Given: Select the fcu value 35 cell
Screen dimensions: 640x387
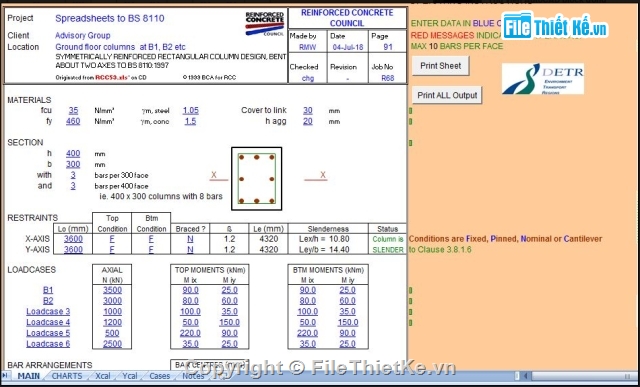Looking at the screenshot, I should point(73,111).
